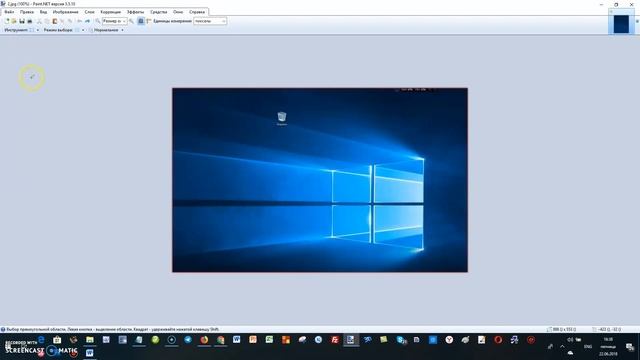The width and height of the screenshot is (640, 360).
Task: Open File Explorer from the taskbar
Action: coord(90,340)
